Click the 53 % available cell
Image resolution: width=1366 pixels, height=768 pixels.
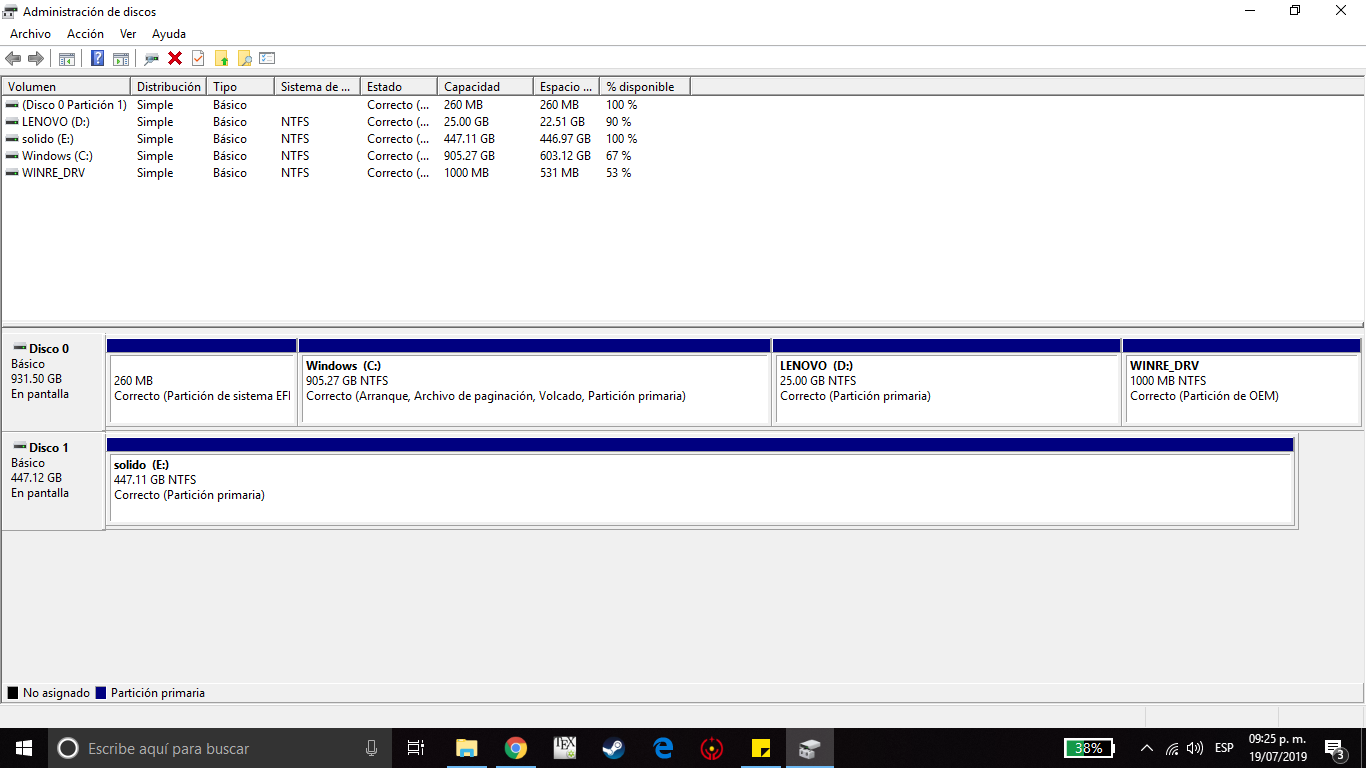click(618, 173)
